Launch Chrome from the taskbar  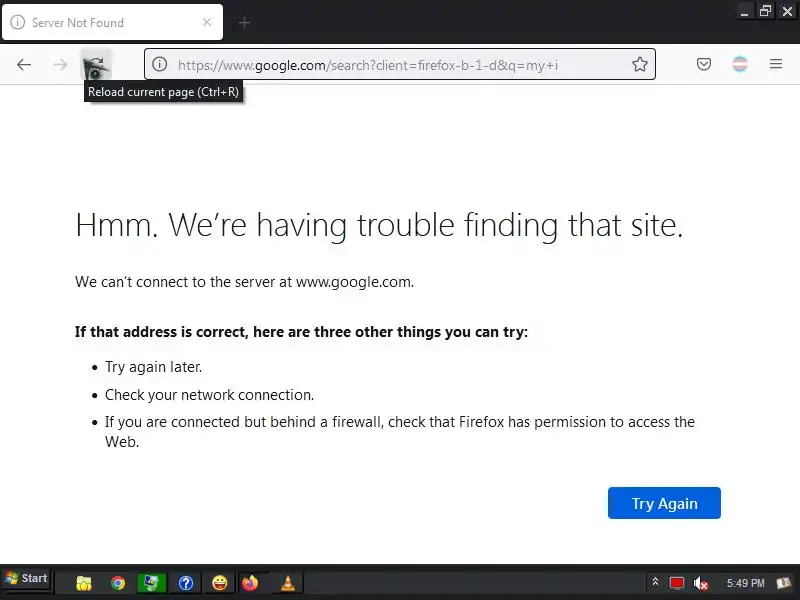118,583
